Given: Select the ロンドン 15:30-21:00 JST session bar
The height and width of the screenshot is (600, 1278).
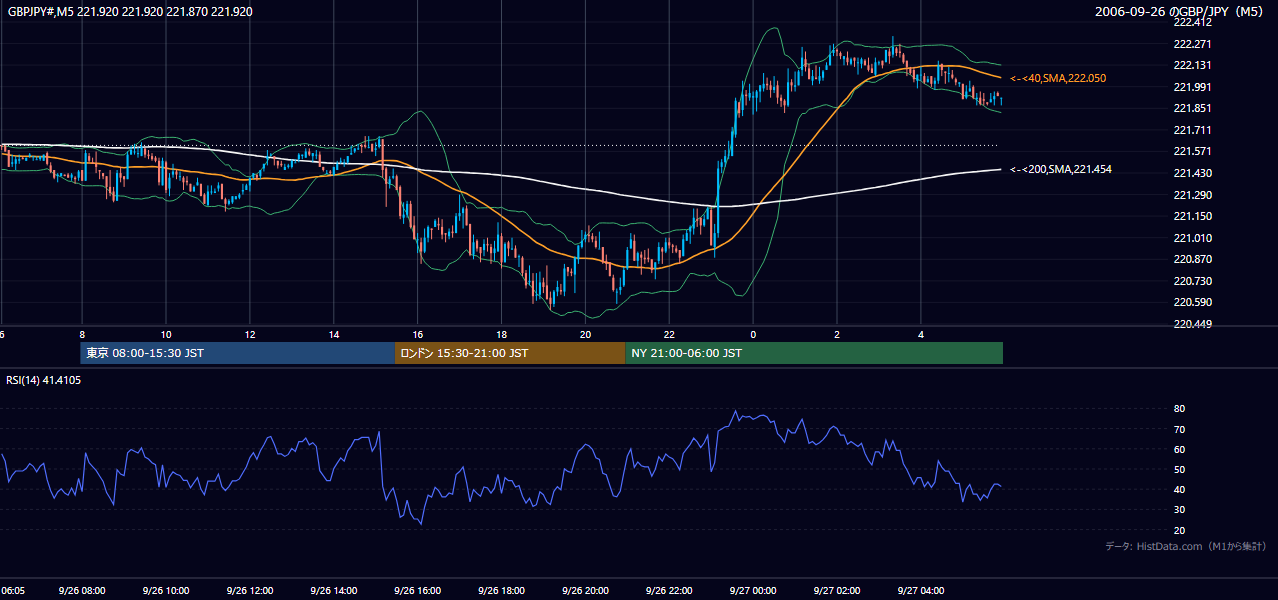Looking at the screenshot, I should pyautogui.click(x=510, y=353).
